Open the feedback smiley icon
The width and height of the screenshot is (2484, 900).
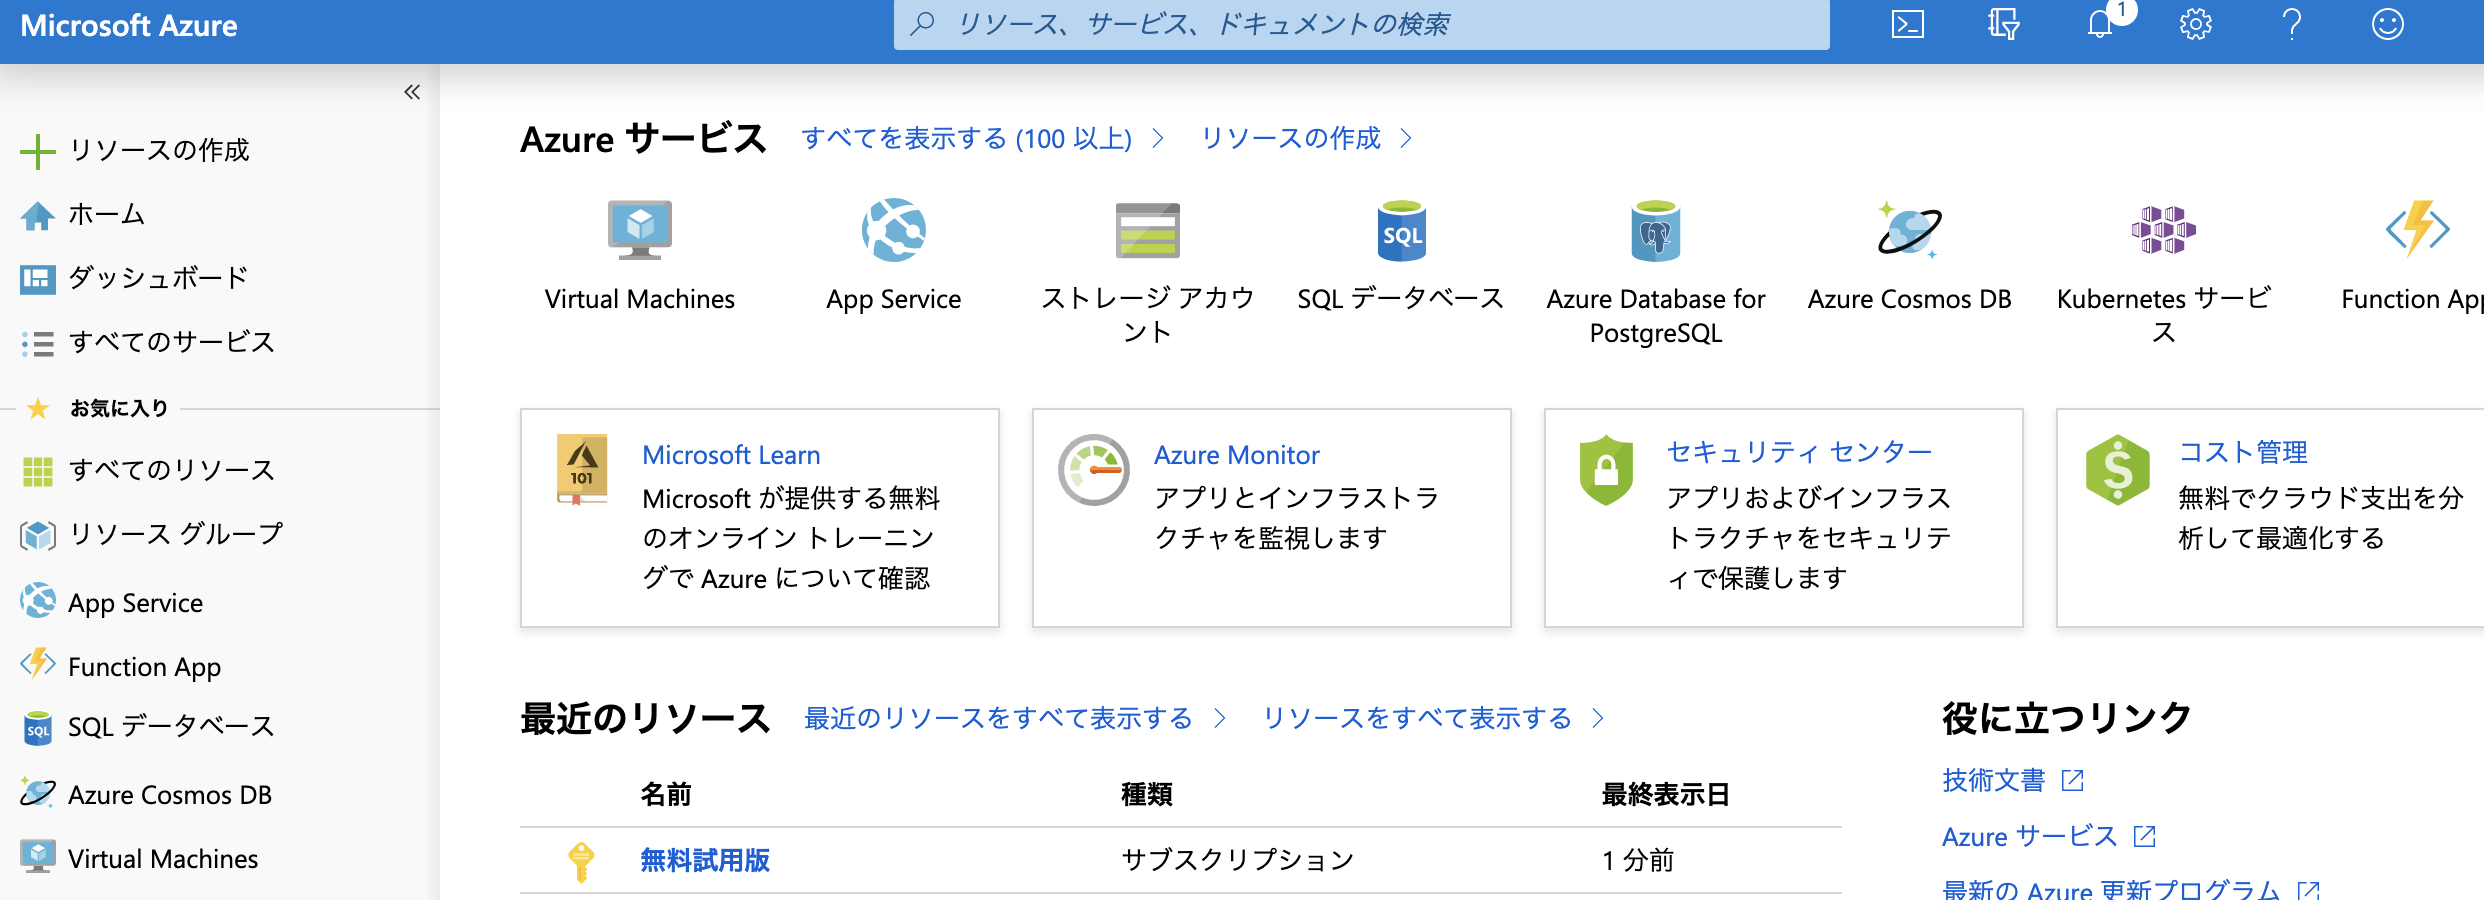click(x=2388, y=24)
